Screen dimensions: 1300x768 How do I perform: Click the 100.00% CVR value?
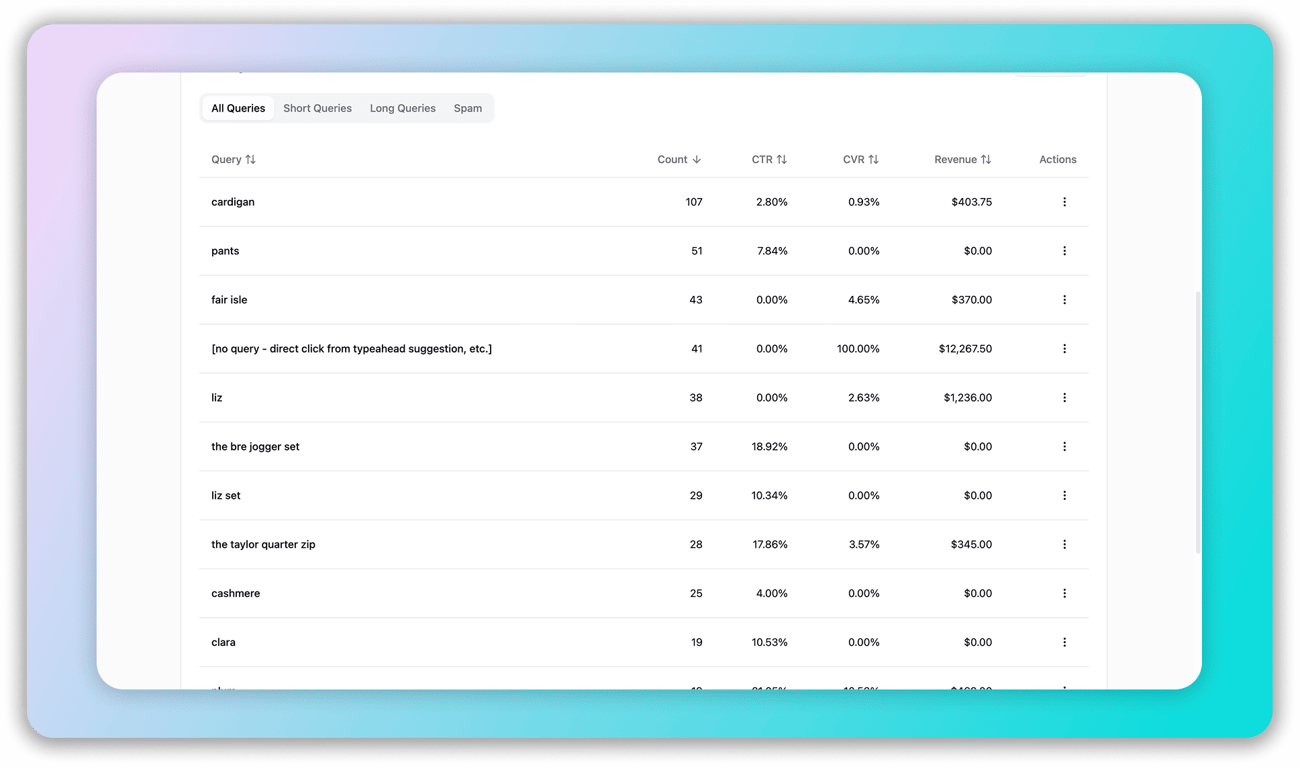[858, 349]
